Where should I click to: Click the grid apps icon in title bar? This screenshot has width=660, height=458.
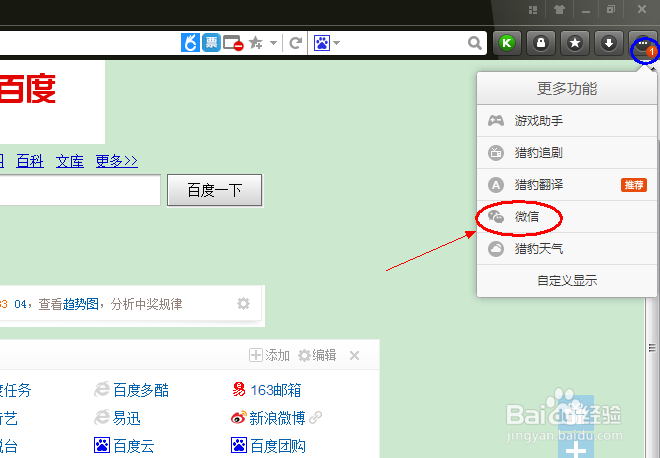click(x=533, y=9)
